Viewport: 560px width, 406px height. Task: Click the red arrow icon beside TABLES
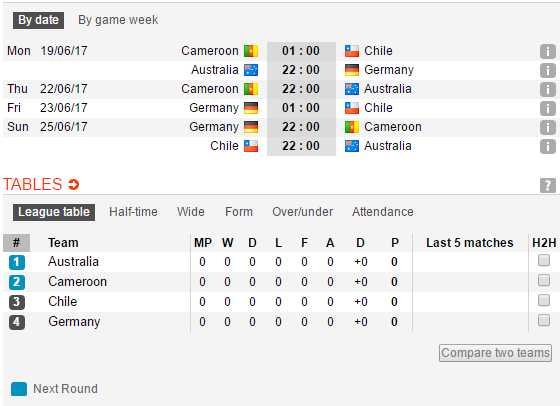click(x=74, y=185)
